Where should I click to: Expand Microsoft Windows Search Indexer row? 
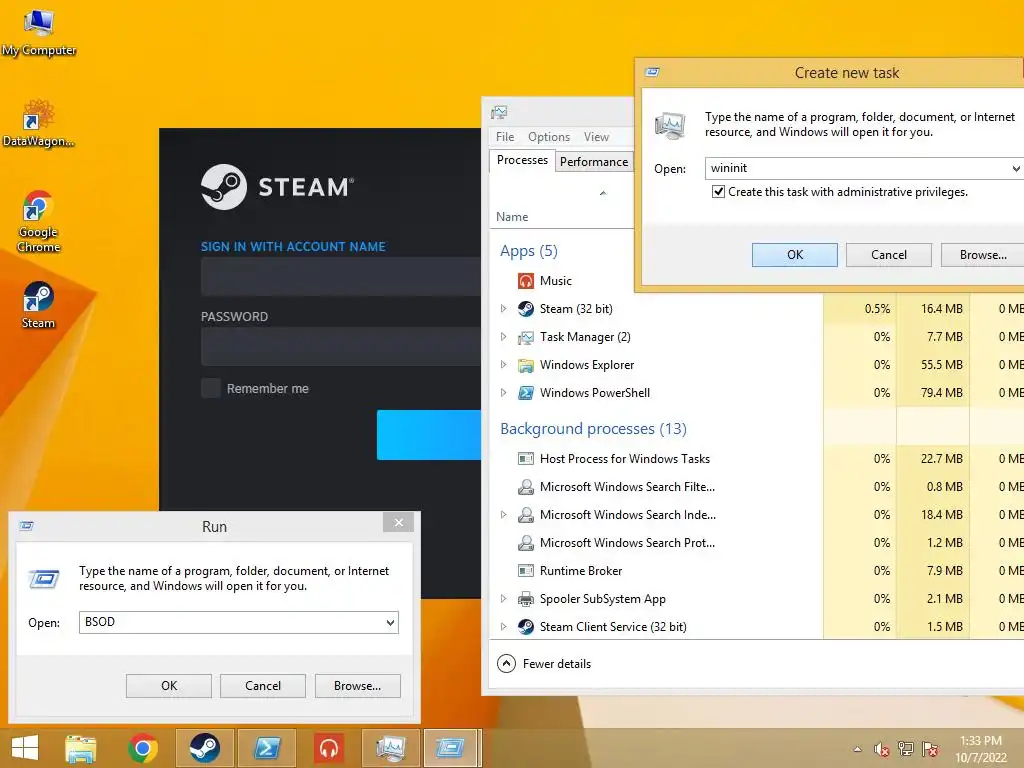click(503, 515)
